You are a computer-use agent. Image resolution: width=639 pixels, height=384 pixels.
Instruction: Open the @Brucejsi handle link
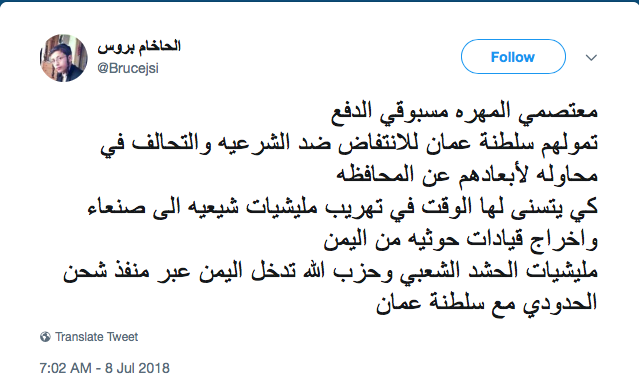(x=128, y=68)
